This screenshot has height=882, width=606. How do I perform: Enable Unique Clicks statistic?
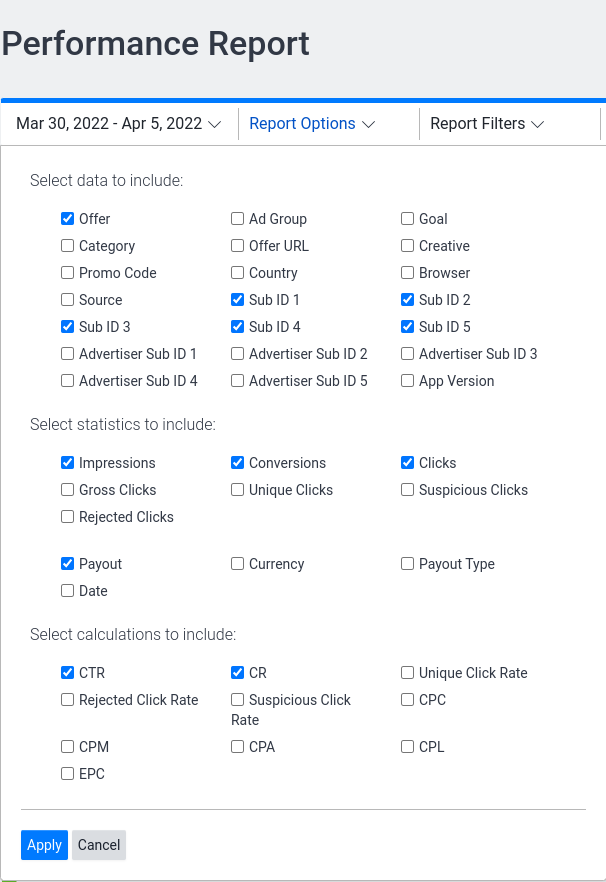(x=238, y=490)
